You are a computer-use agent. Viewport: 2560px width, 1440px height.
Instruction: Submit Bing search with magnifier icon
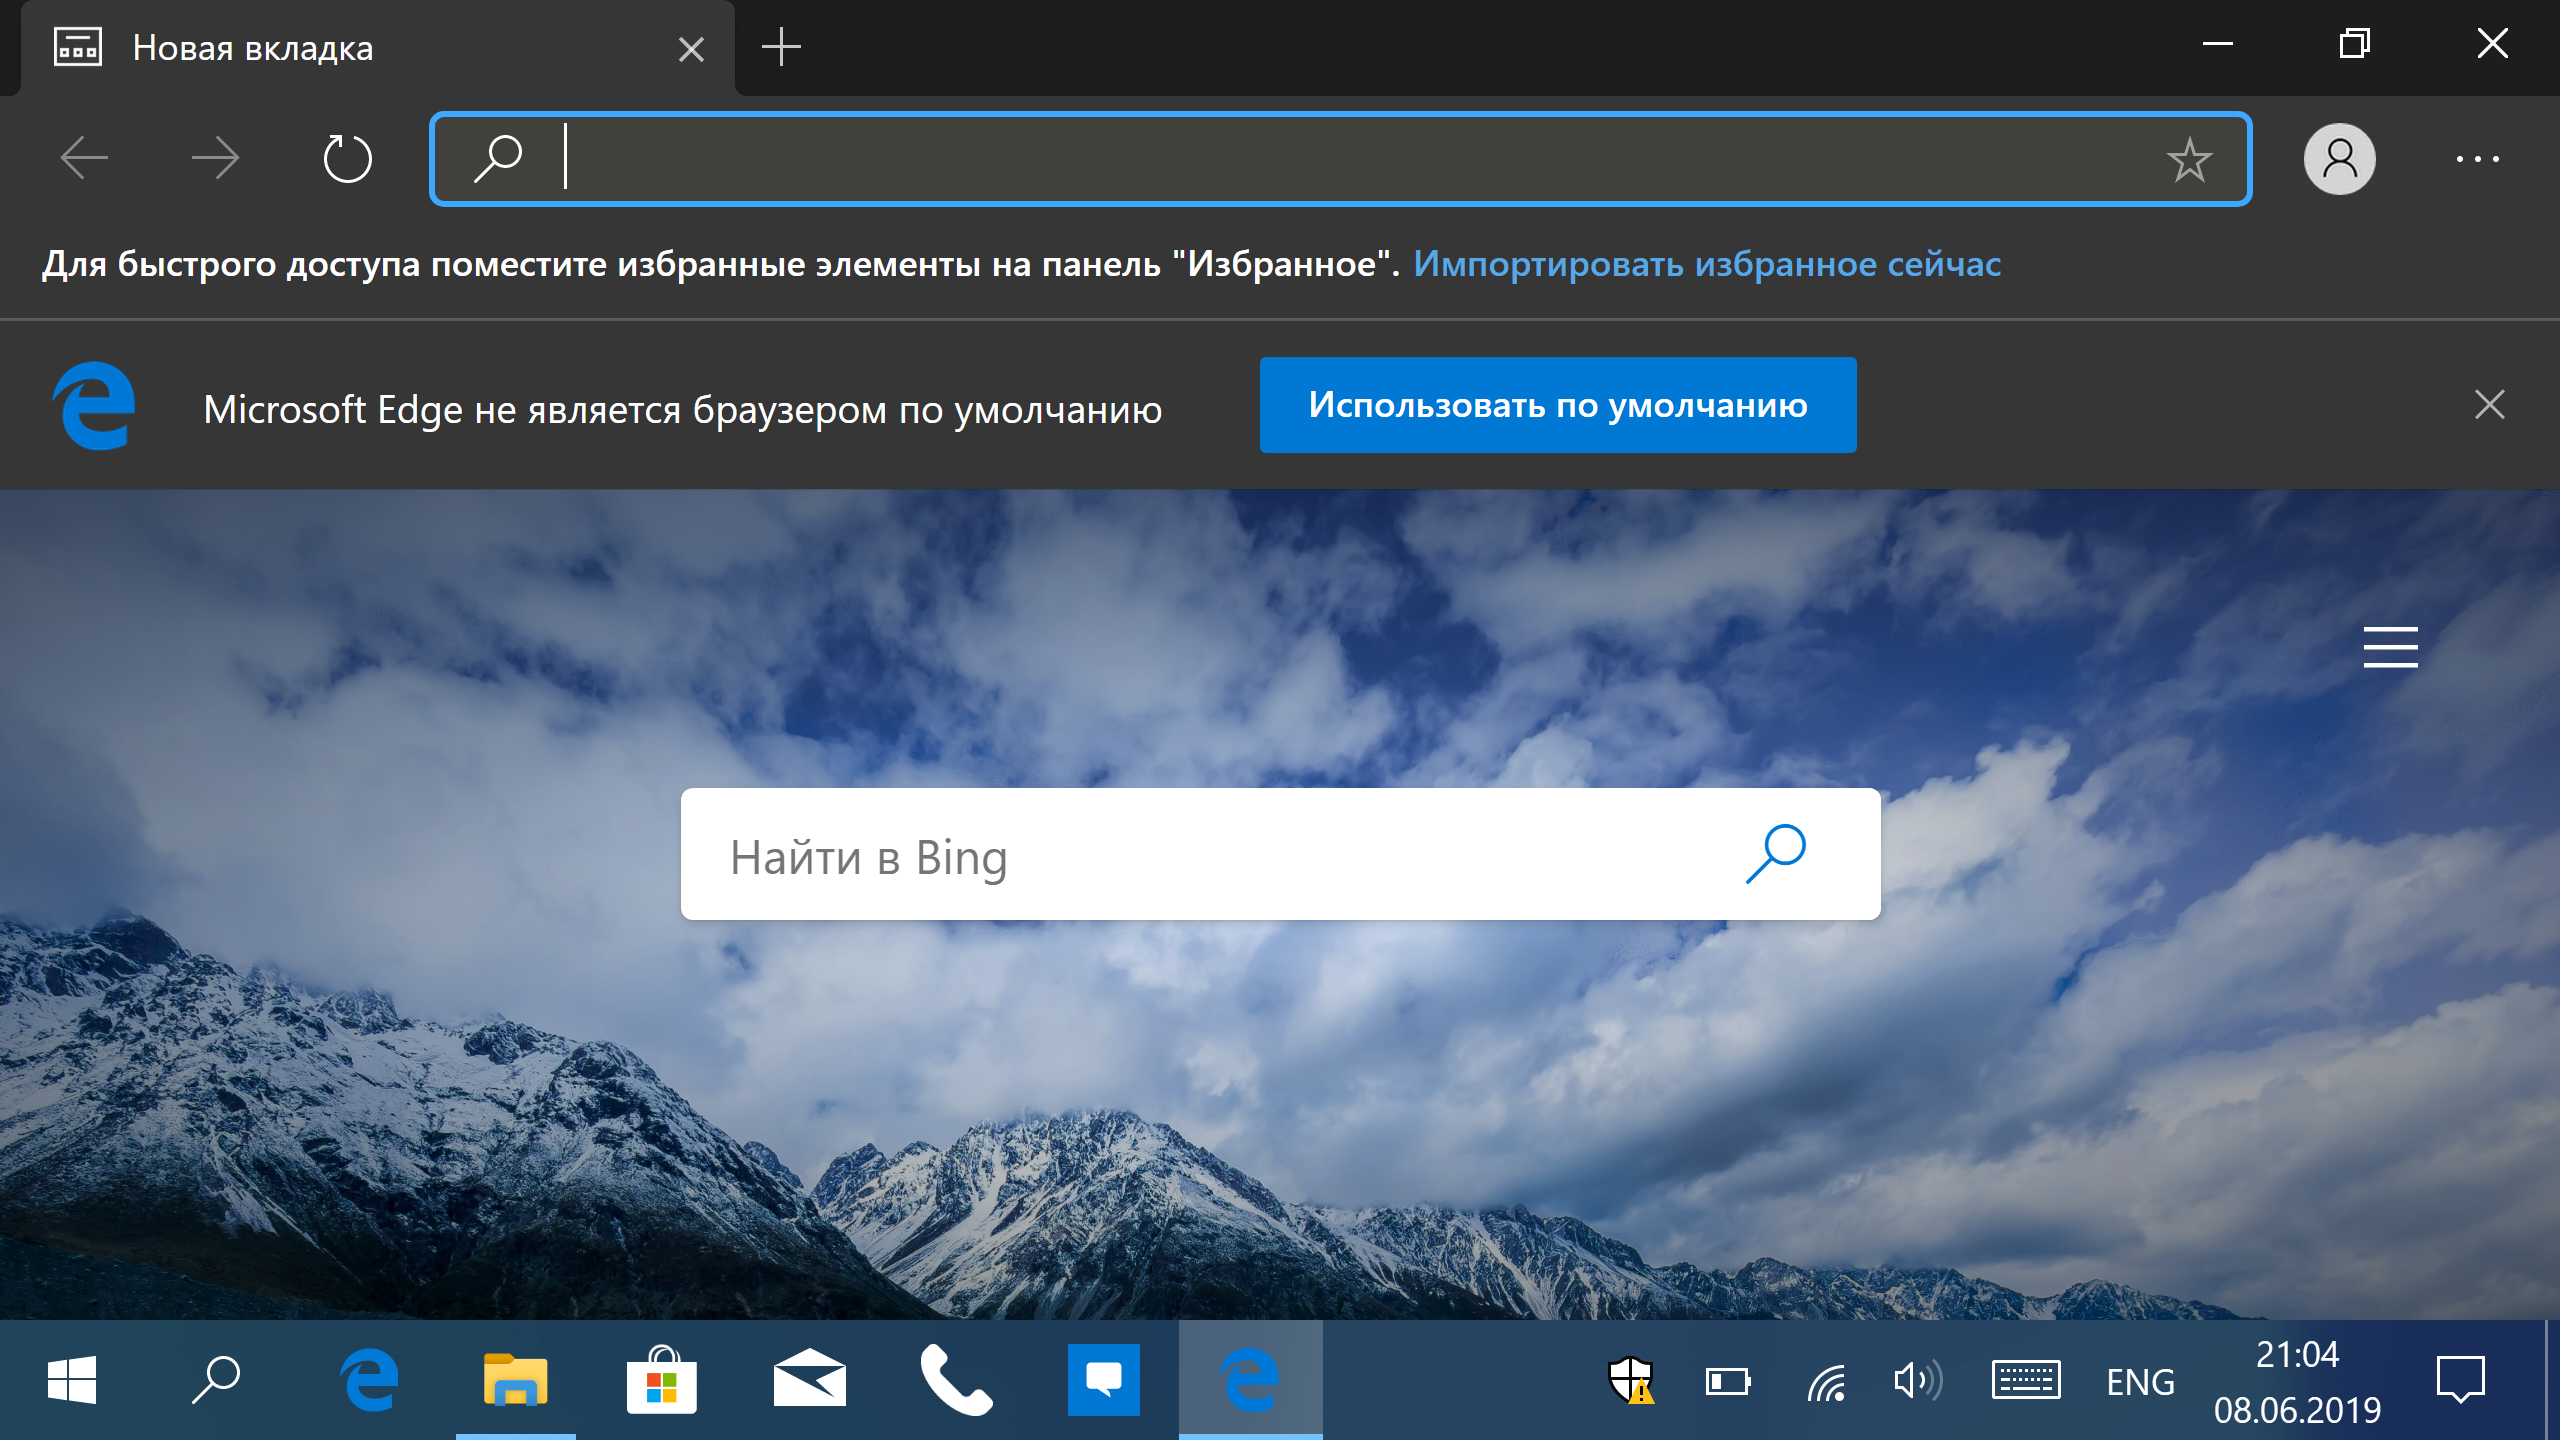pyautogui.click(x=1775, y=854)
